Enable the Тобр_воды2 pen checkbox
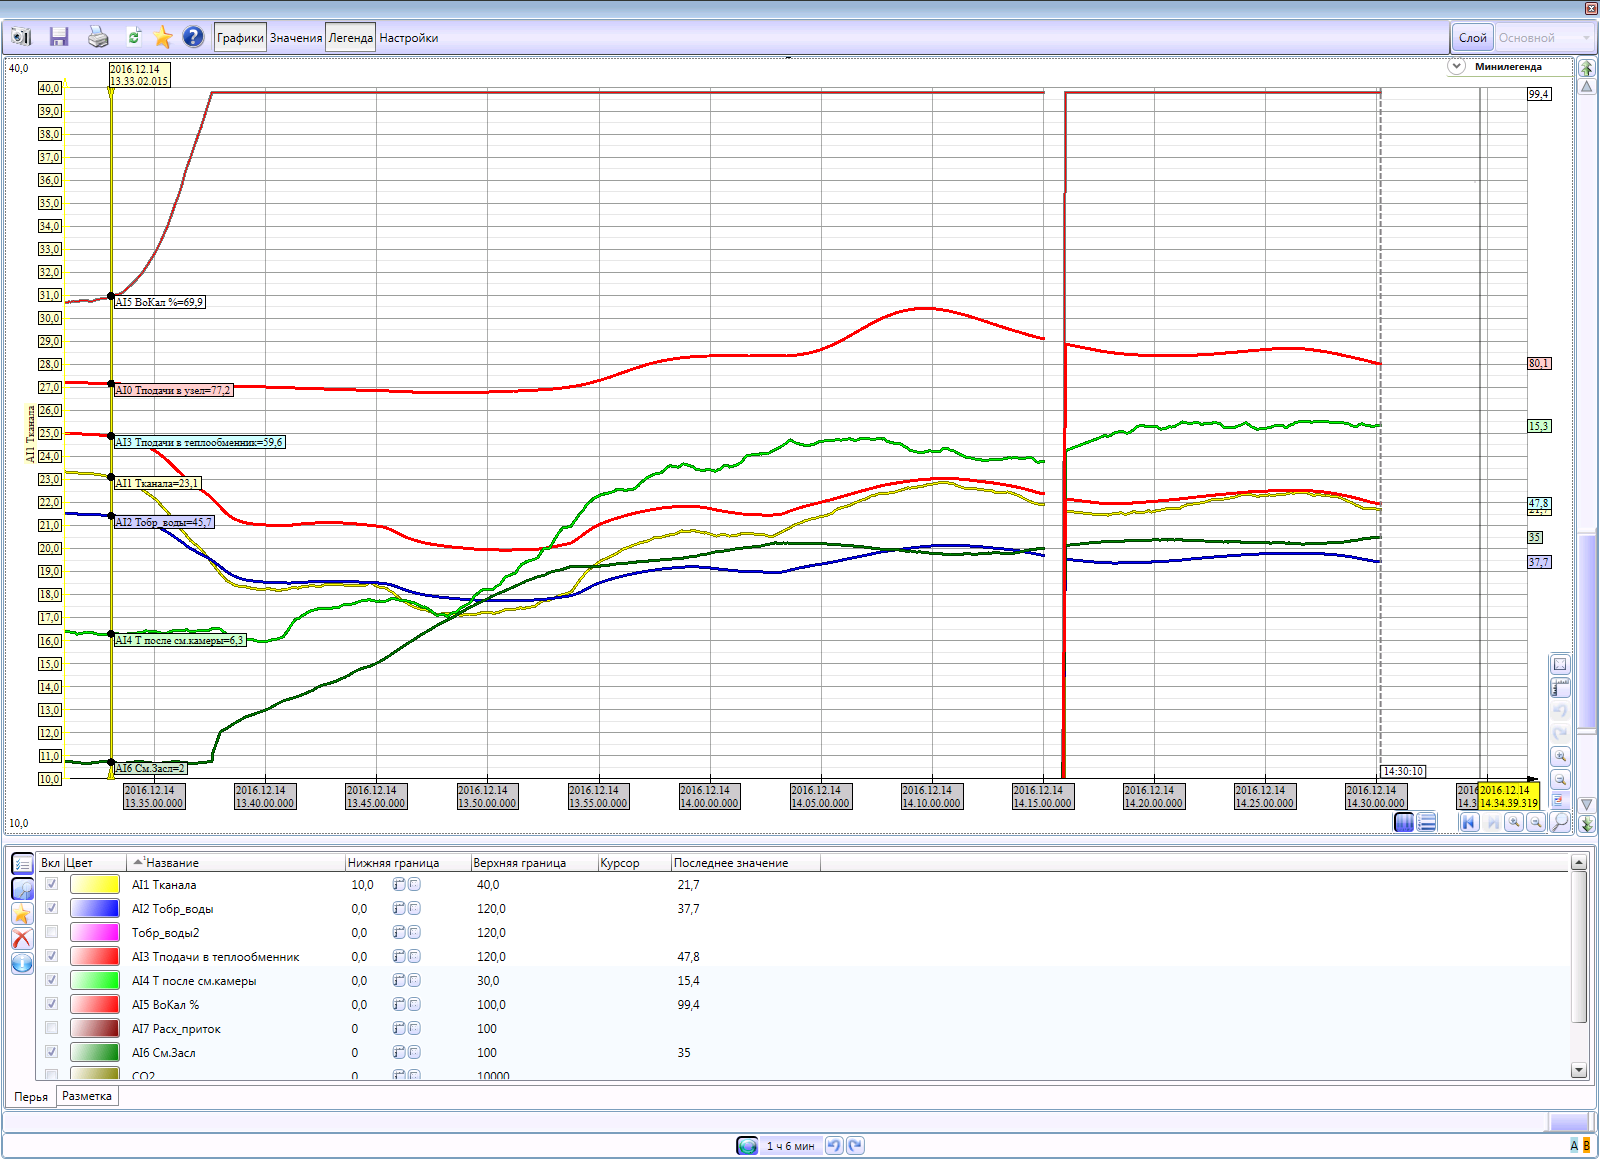Screen dimensions: 1600x1160 pyautogui.click(x=51, y=932)
